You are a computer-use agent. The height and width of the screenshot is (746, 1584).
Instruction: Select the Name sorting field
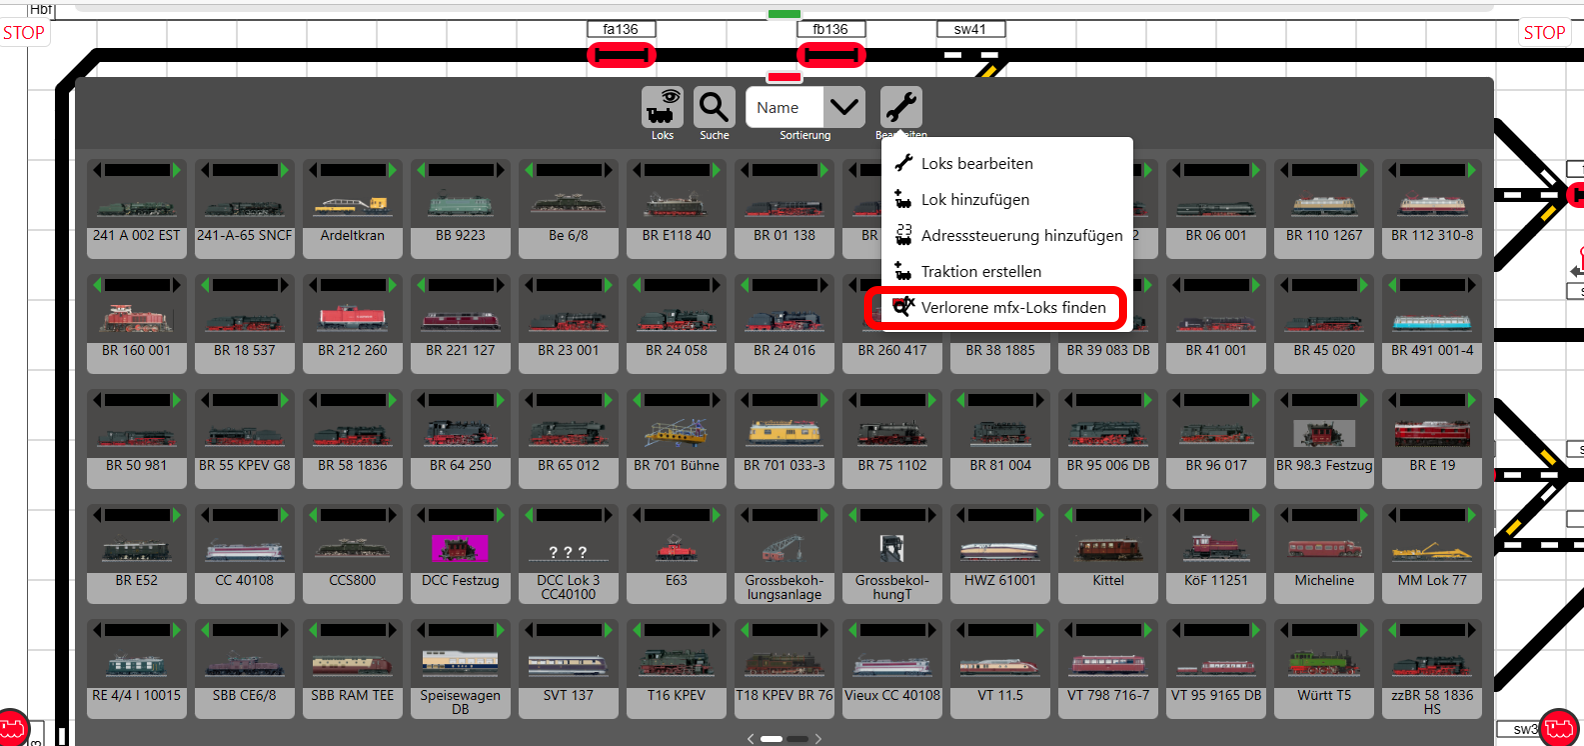(x=785, y=107)
